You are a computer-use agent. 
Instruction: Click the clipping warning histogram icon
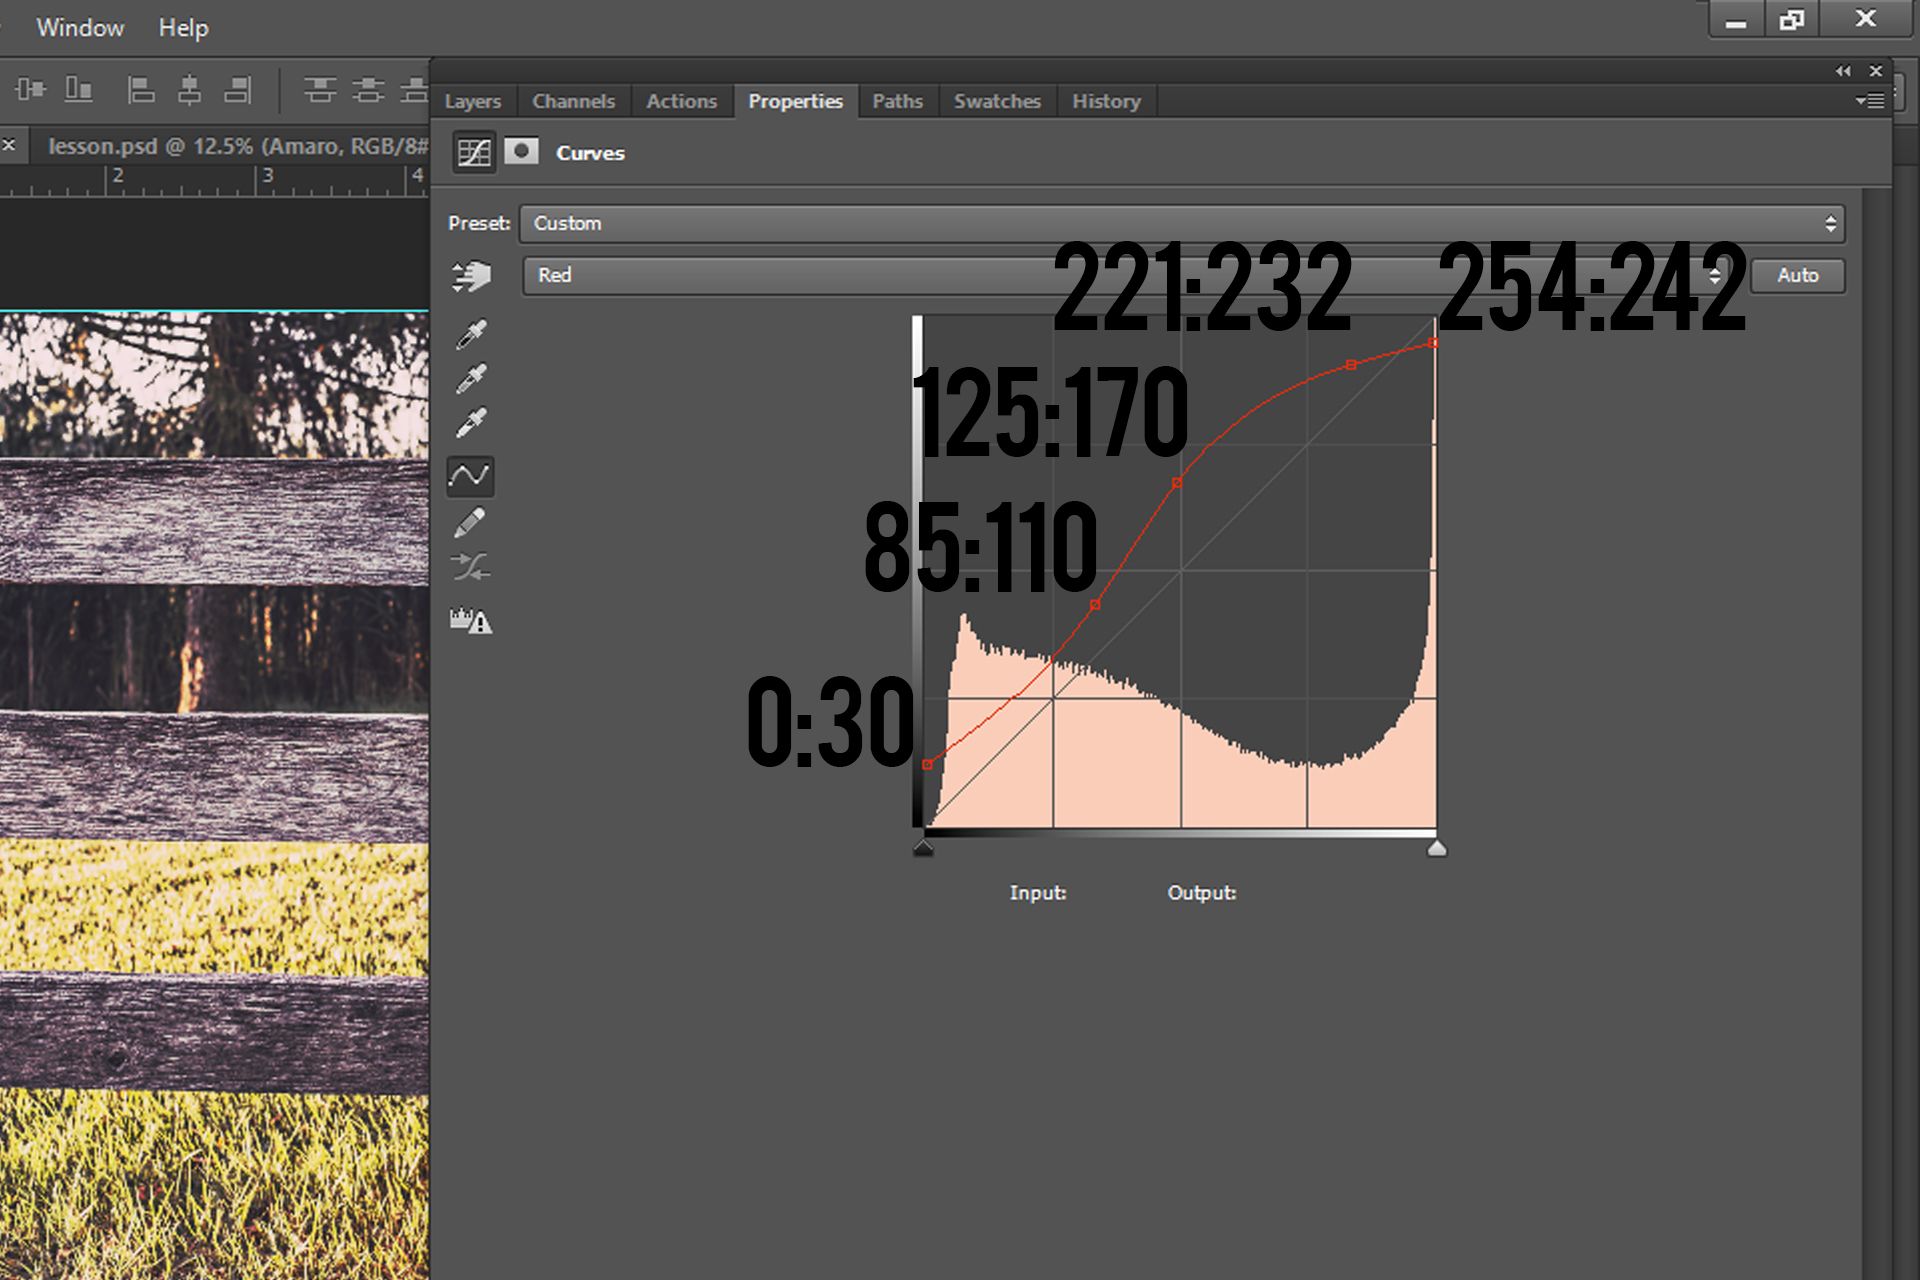[470, 621]
